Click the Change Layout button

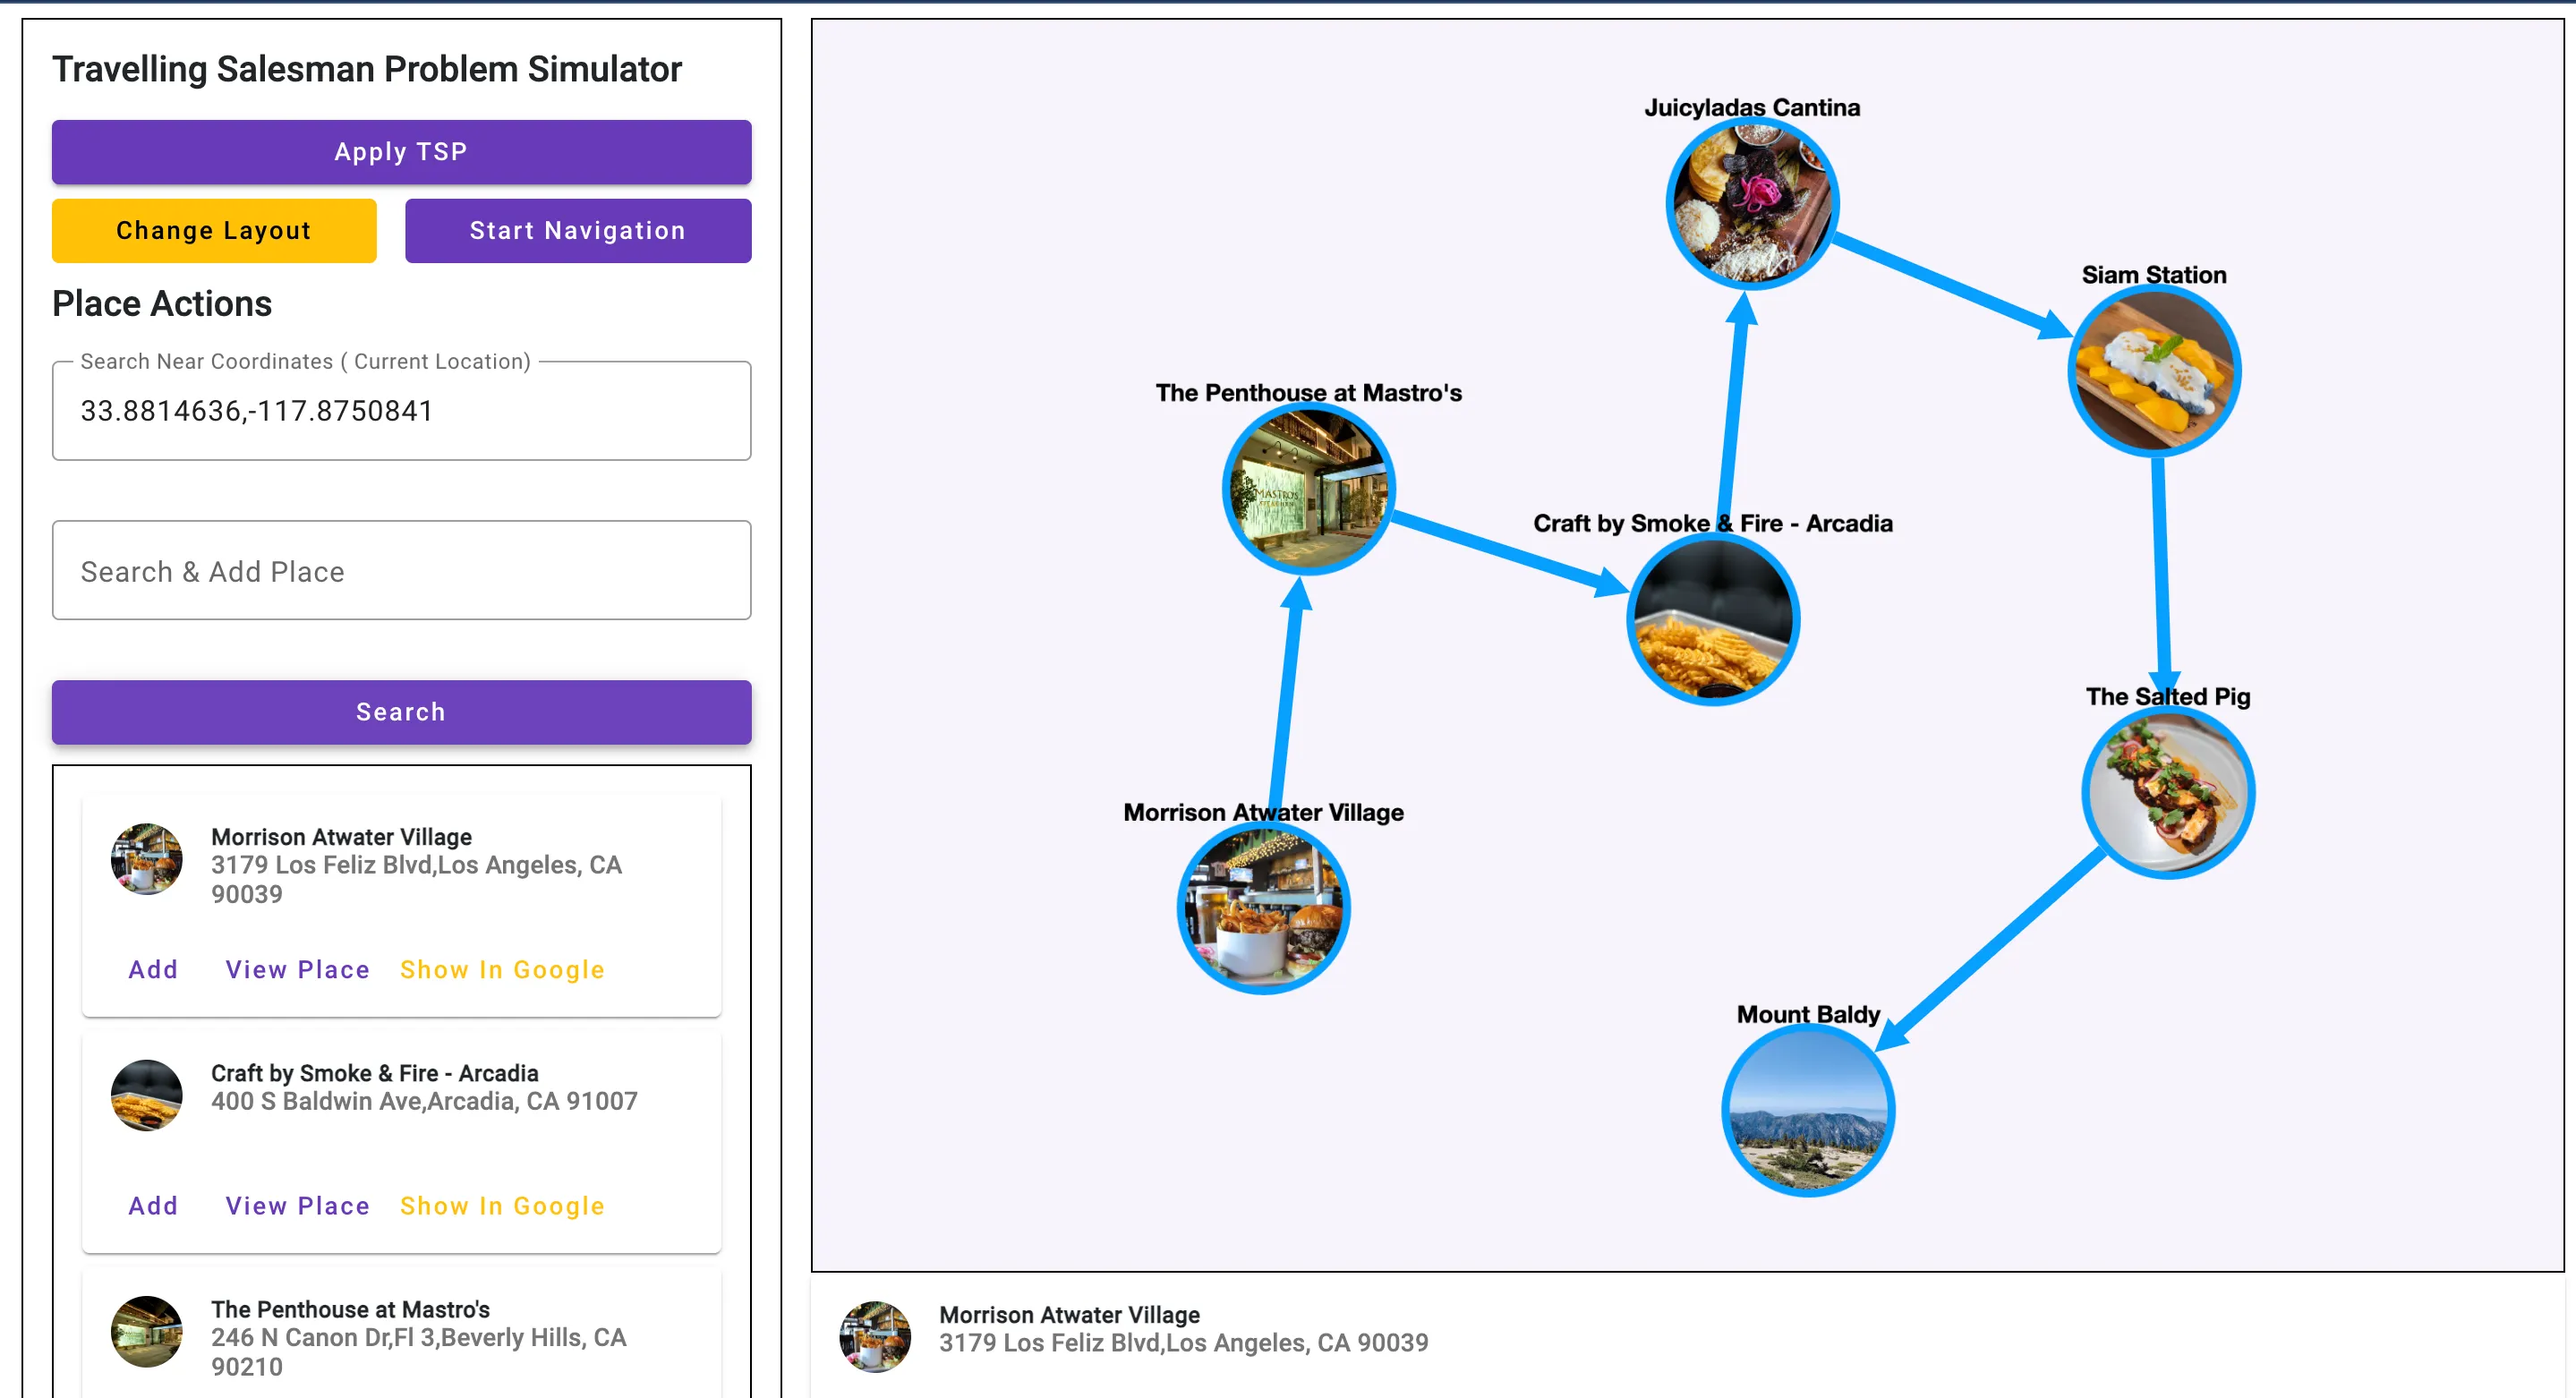[x=214, y=231]
